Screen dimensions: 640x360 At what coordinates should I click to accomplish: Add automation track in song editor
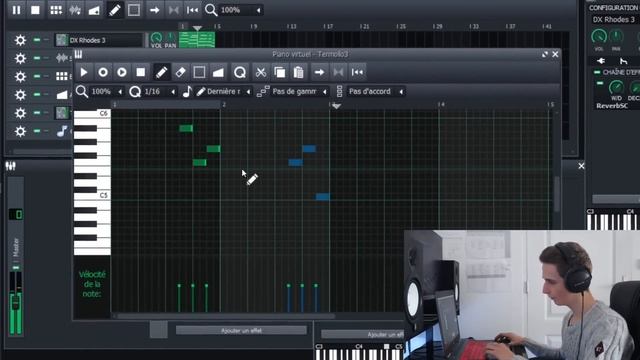point(94,10)
